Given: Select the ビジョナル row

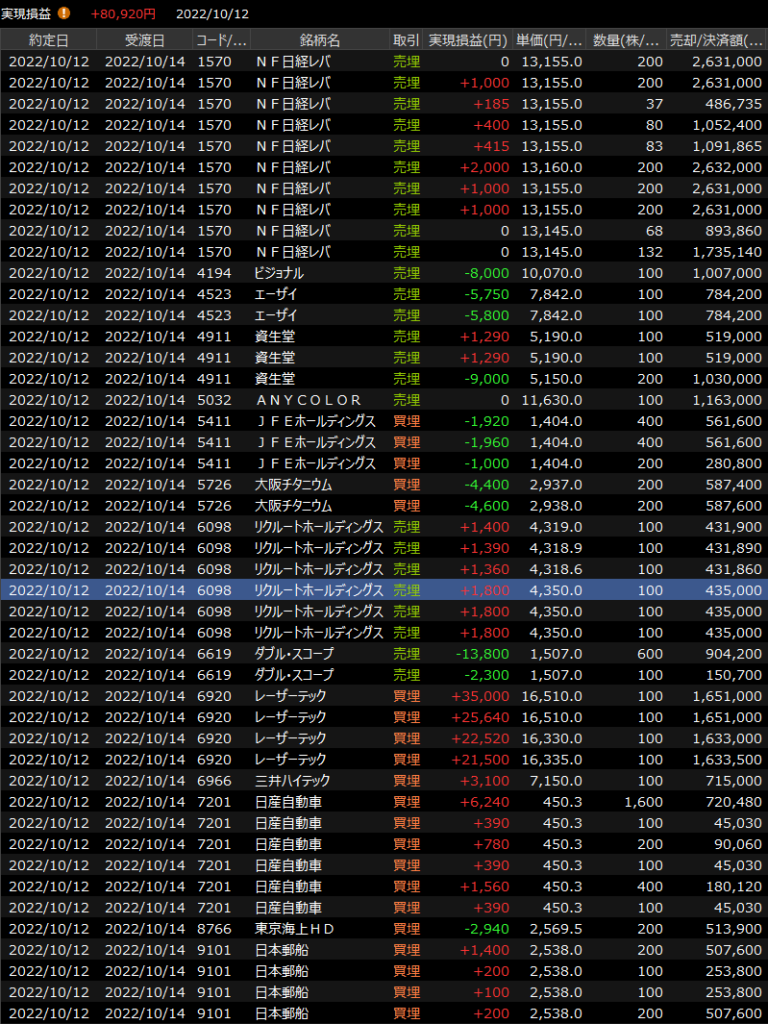Looking at the screenshot, I should [x=384, y=273].
